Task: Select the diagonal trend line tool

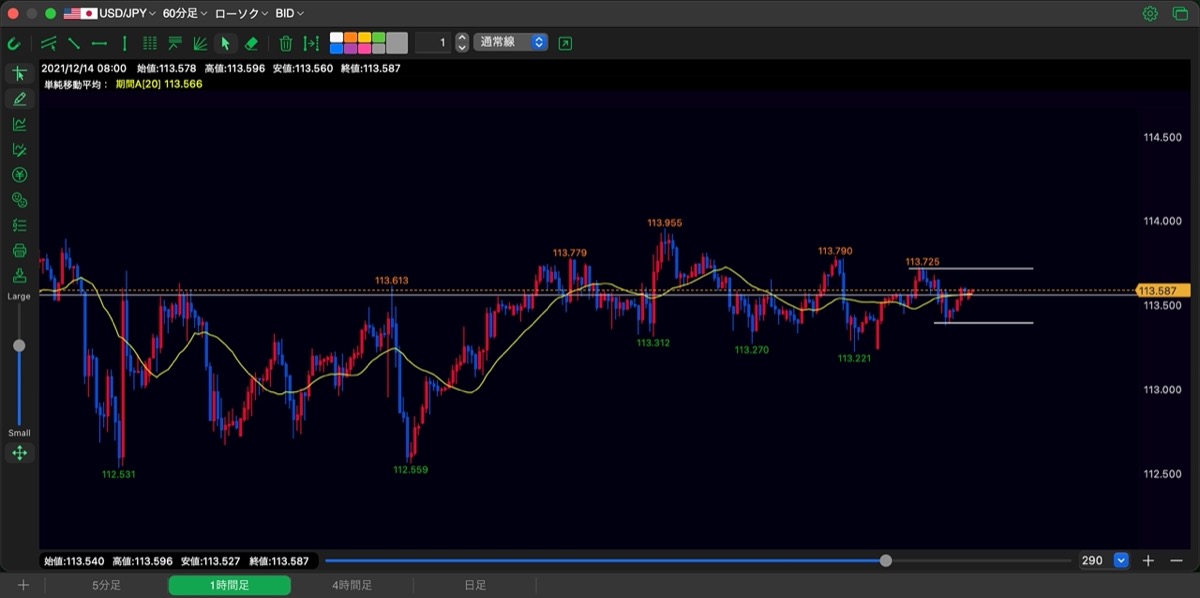Action: pos(73,43)
